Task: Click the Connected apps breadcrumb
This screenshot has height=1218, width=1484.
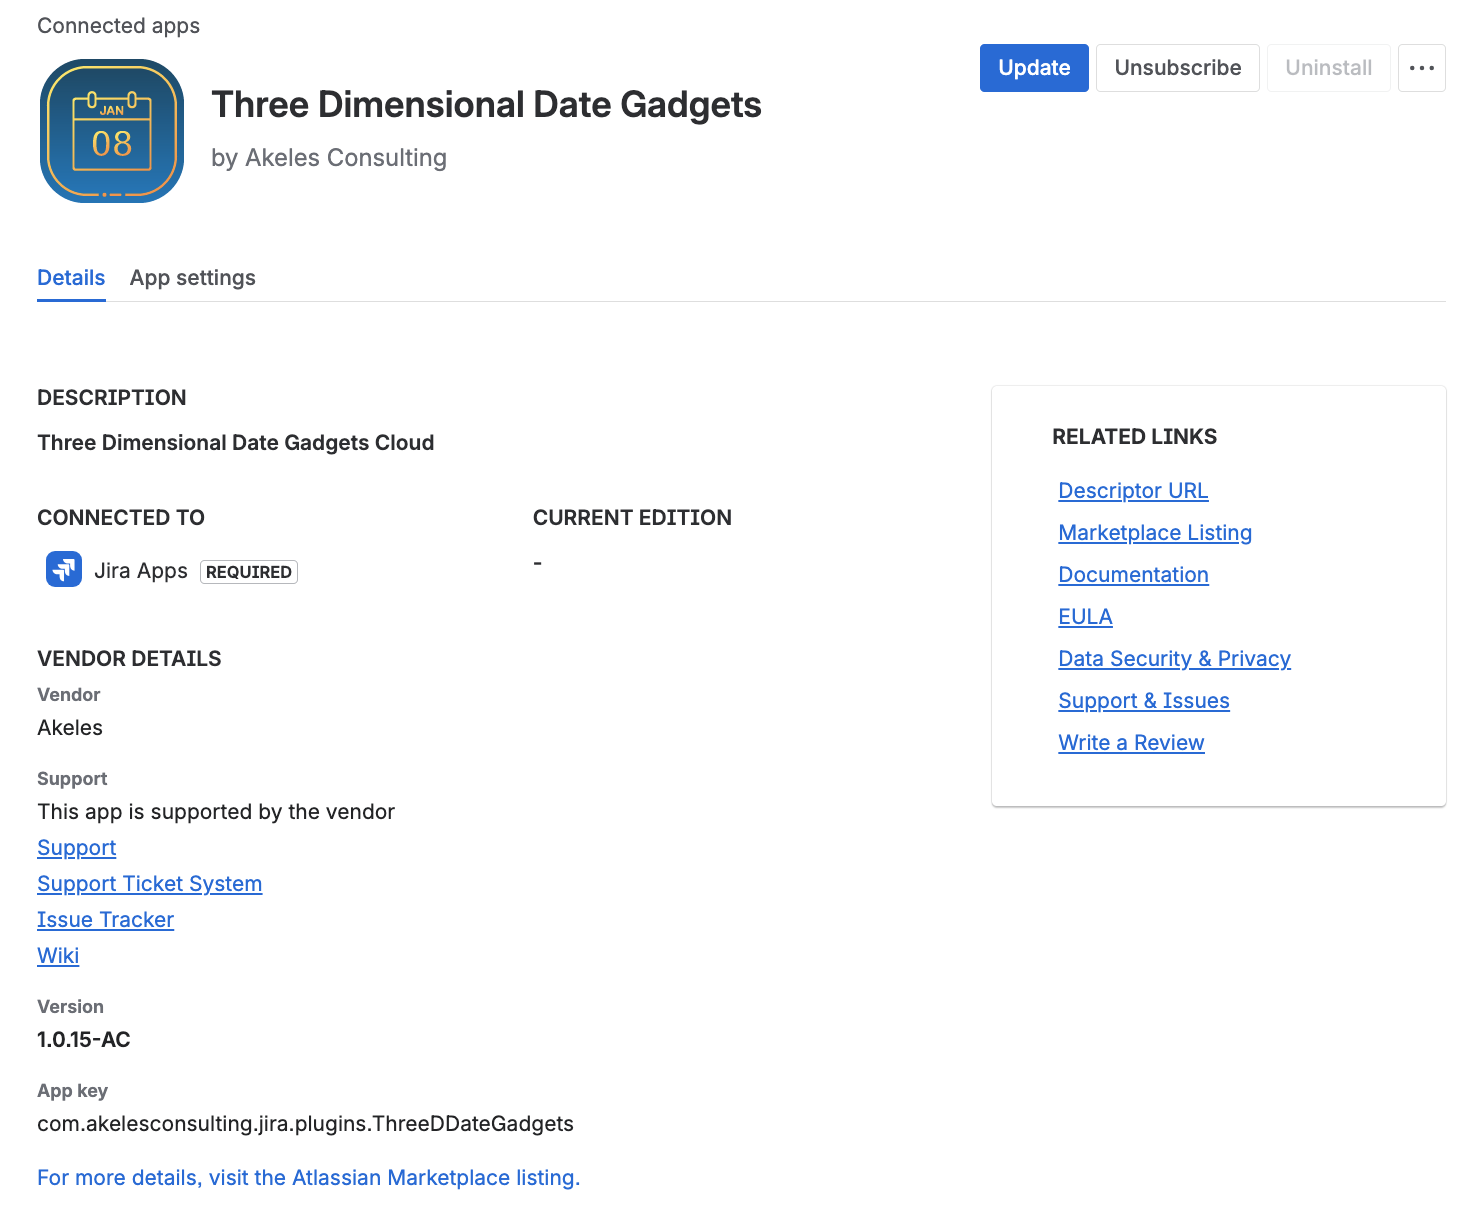Action: [118, 25]
